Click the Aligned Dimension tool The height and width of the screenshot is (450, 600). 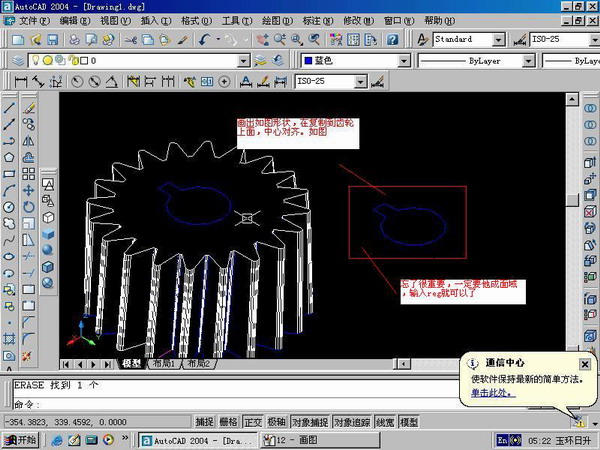click(38, 81)
